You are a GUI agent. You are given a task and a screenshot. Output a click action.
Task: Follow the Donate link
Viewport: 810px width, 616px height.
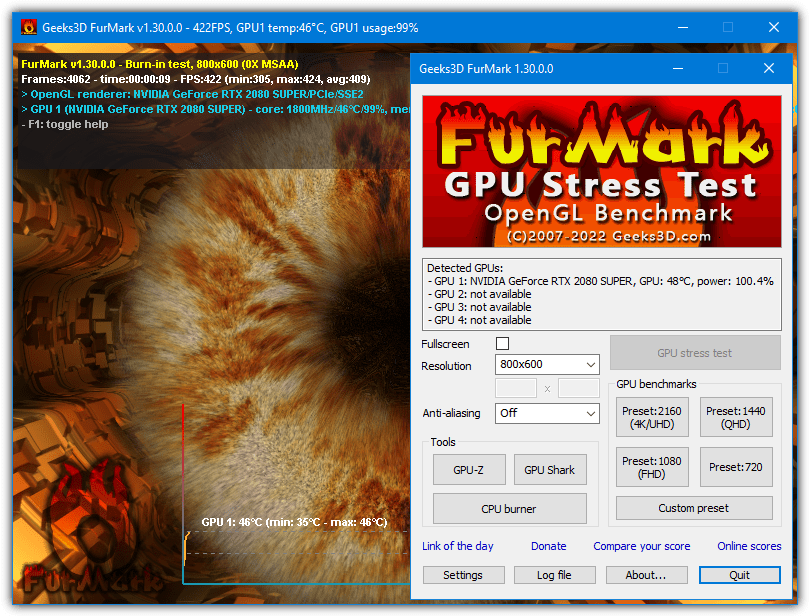tap(549, 546)
